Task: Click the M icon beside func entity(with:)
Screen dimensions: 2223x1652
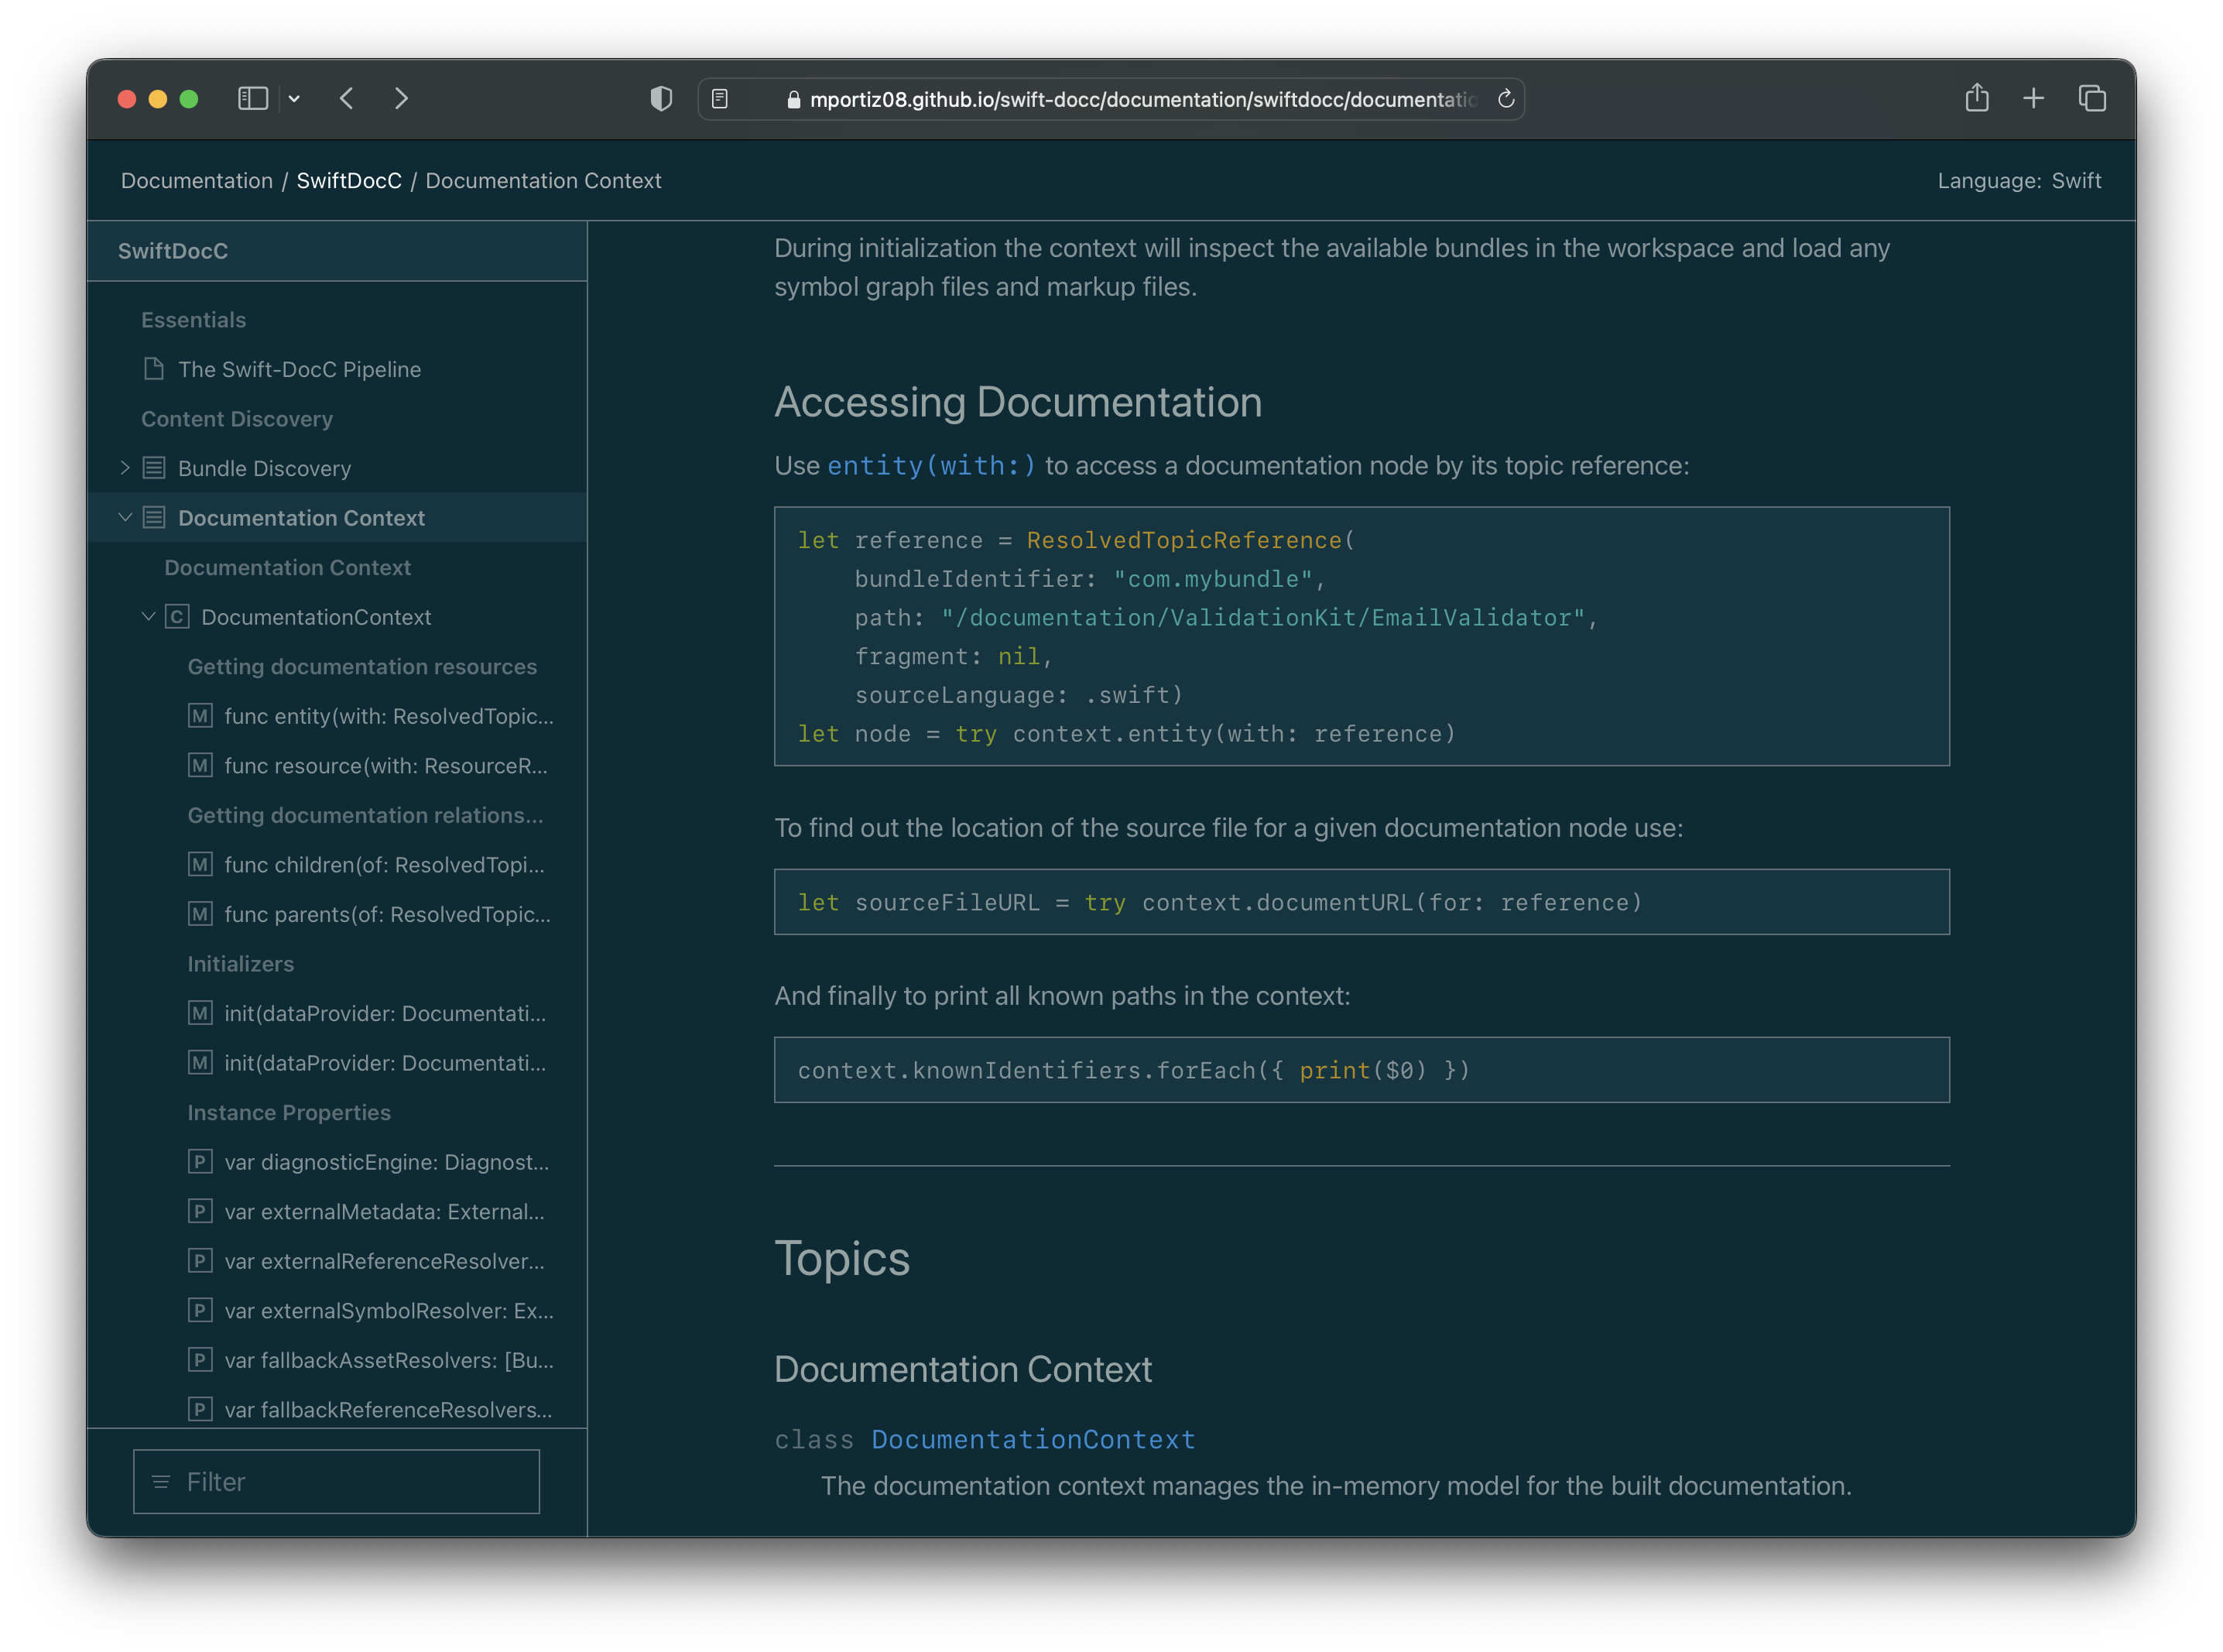Action: pyautogui.click(x=200, y=716)
